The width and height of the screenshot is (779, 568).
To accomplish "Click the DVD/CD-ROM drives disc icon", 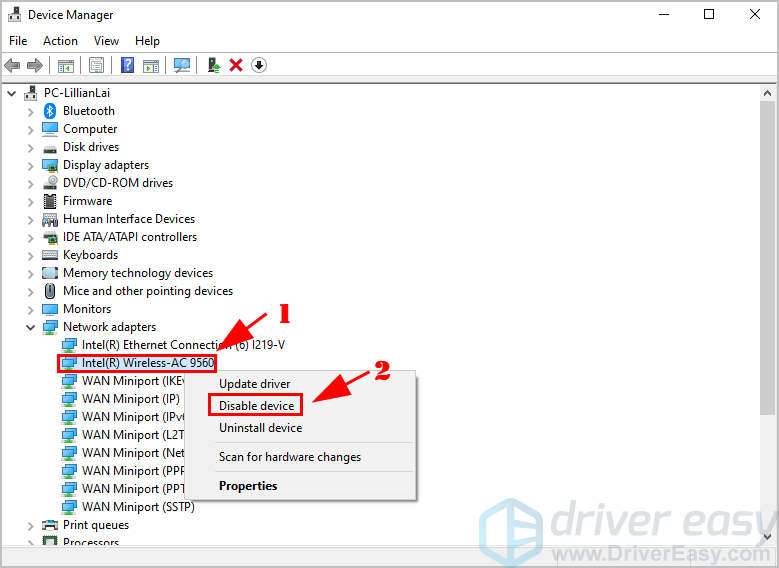I will (x=50, y=183).
